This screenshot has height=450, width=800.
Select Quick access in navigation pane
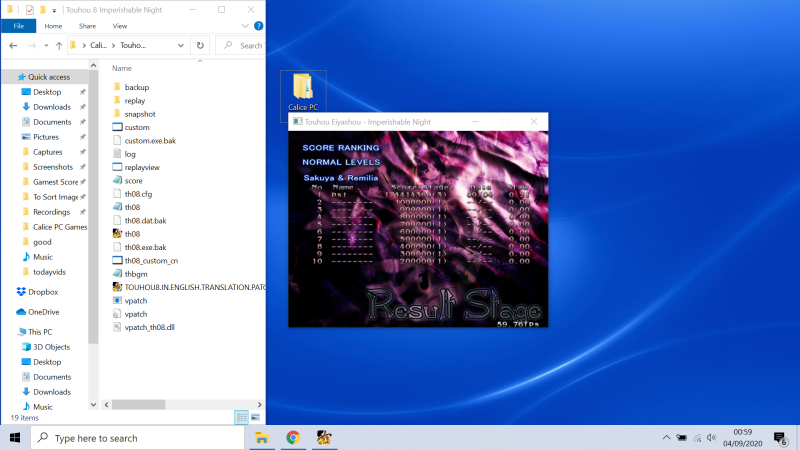[x=48, y=77]
